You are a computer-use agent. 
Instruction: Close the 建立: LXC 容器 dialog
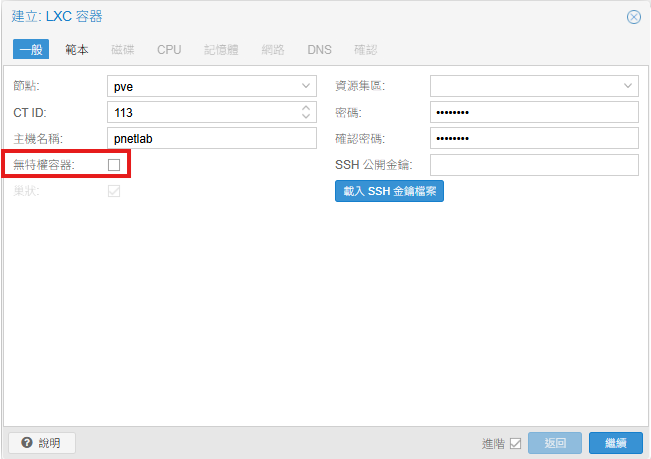[633, 17]
